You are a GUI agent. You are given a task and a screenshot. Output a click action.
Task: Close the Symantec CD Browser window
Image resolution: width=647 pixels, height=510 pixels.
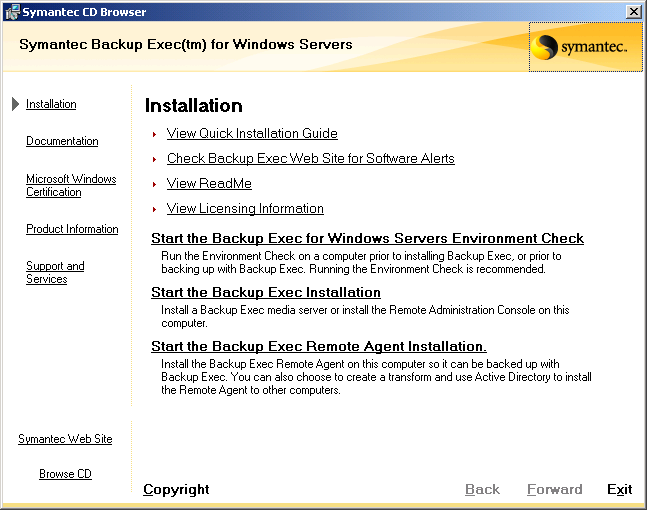[633, 12]
